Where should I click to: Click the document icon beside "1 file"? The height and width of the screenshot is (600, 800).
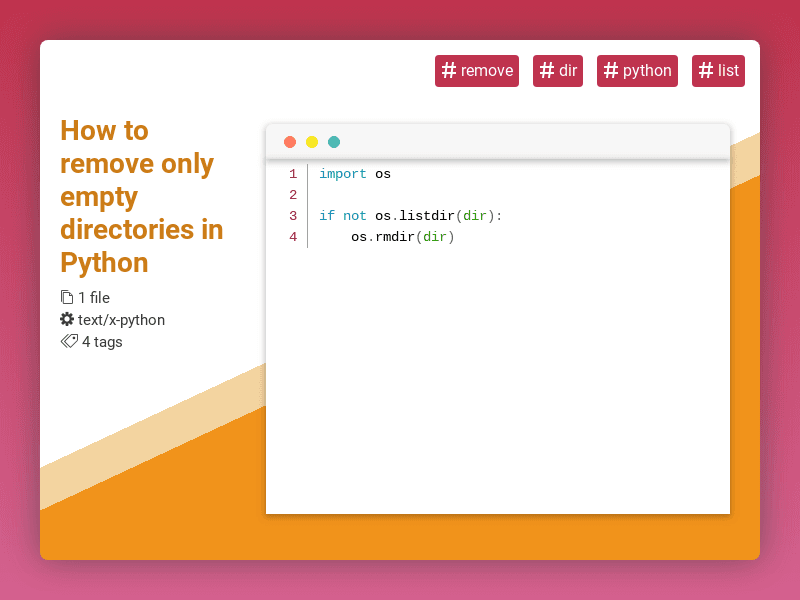[67, 298]
